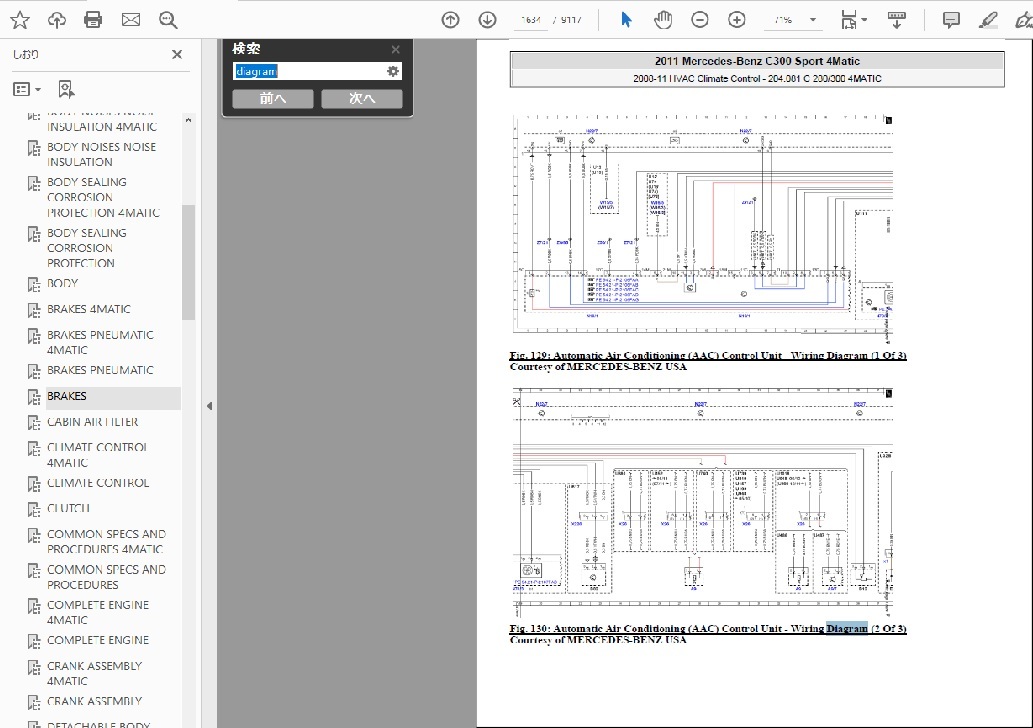
Task: Click the total page count 9117 text
Action: pyautogui.click(x=571, y=20)
